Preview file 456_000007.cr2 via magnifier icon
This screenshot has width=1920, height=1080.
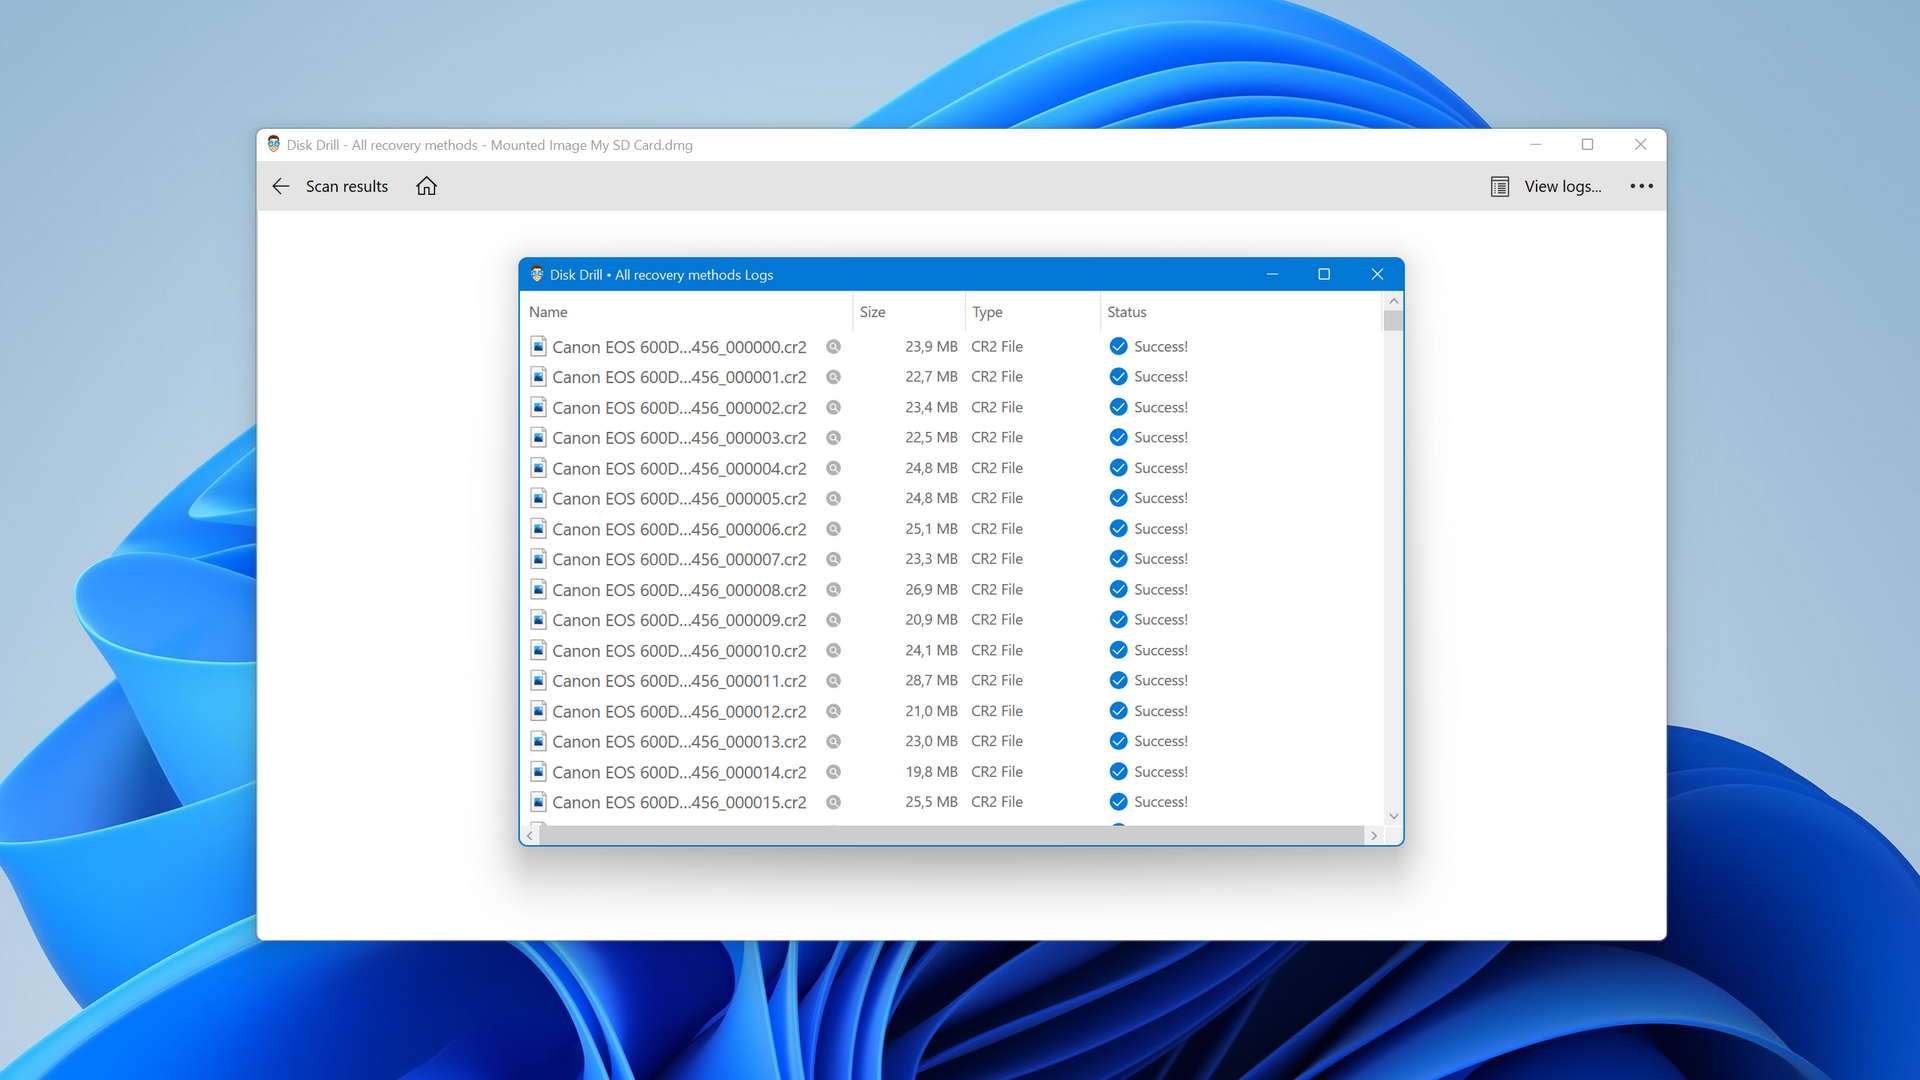pos(833,559)
